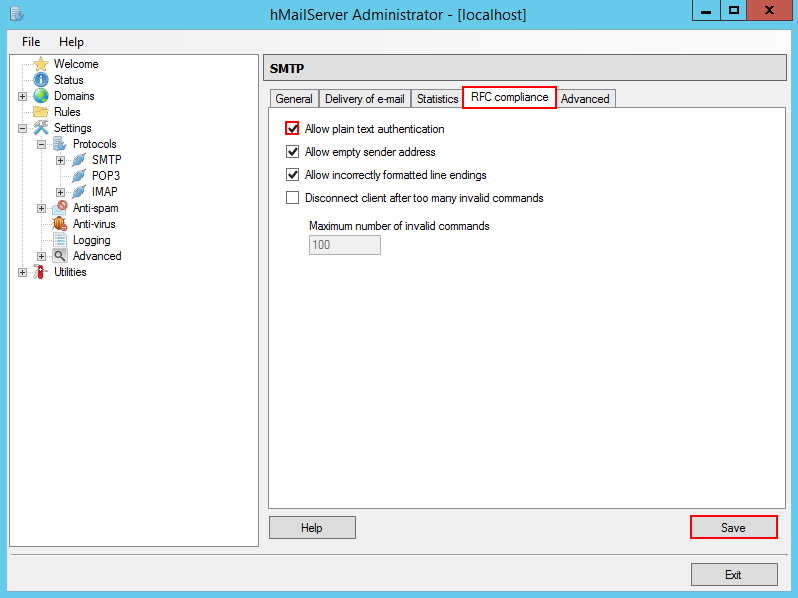Screen dimensions: 798x598
Task: Enable Disconnect client after too many invalid commands
Action: click(292, 197)
